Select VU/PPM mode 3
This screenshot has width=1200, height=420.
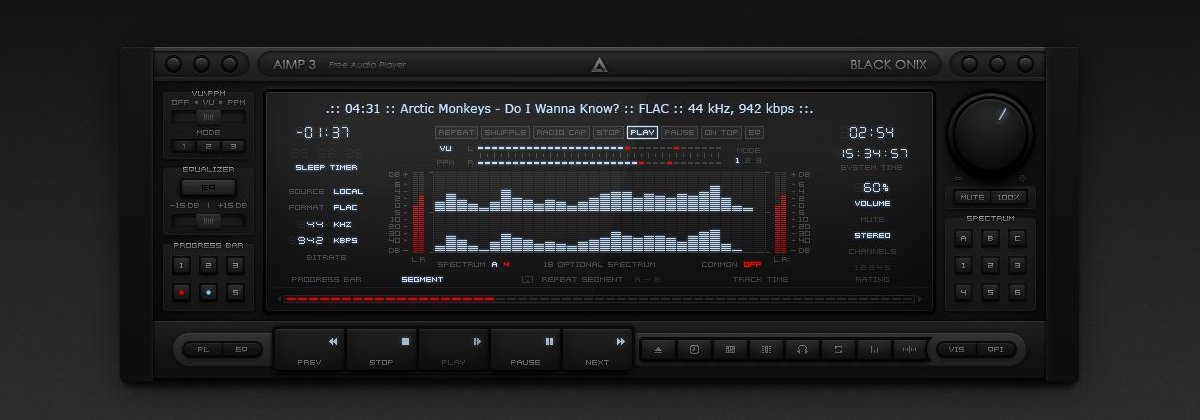click(x=232, y=146)
